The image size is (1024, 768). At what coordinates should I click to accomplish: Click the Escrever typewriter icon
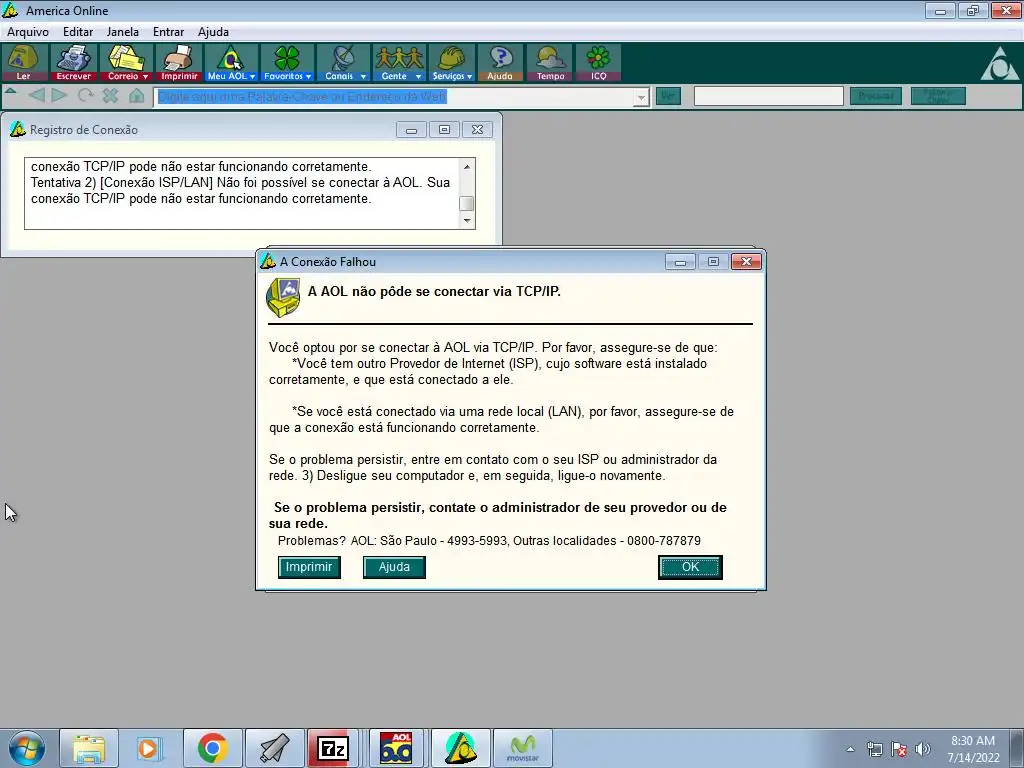(x=73, y=63)
